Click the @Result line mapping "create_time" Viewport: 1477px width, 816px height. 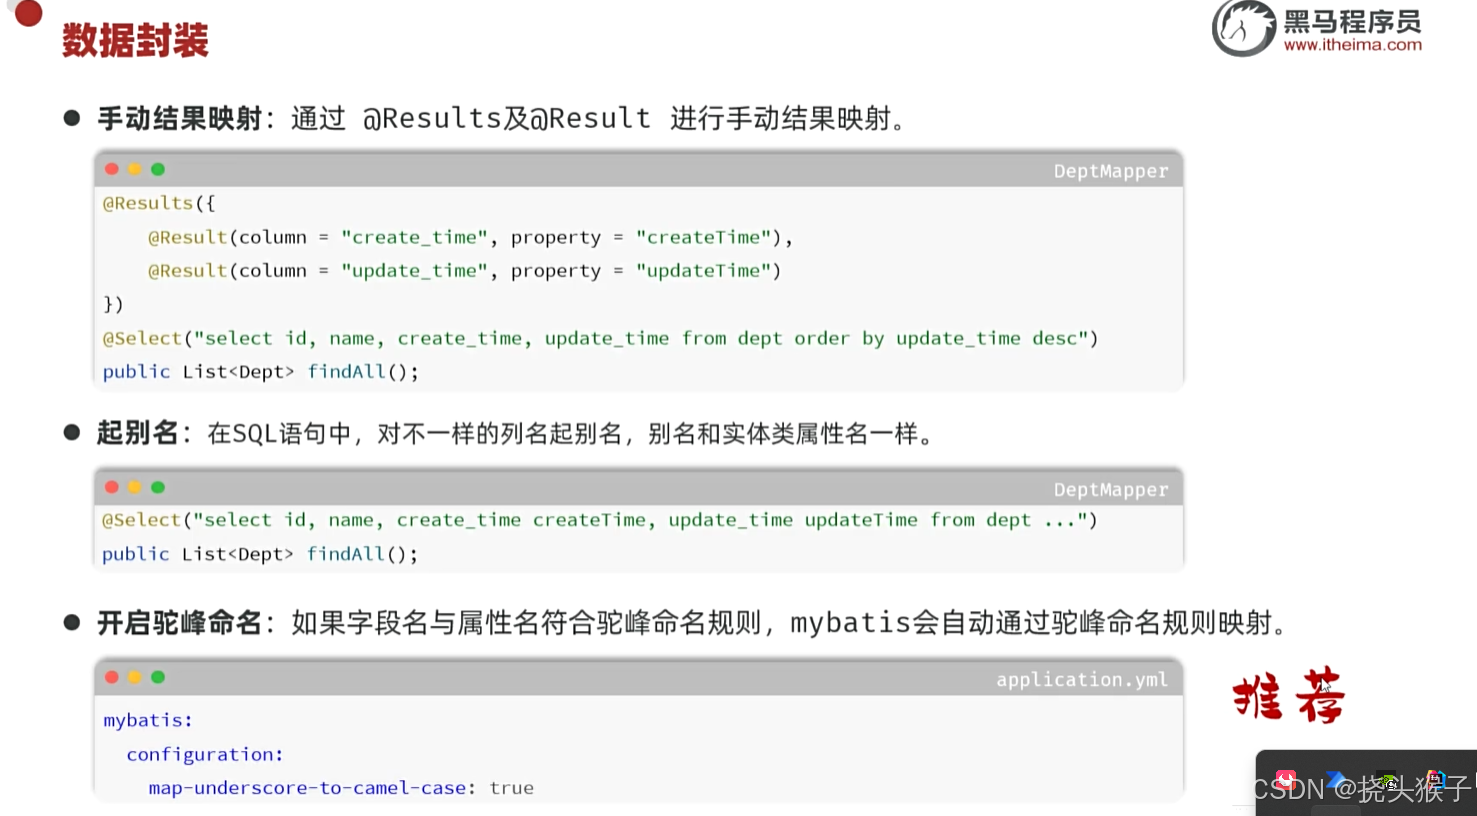coord(470,237)
